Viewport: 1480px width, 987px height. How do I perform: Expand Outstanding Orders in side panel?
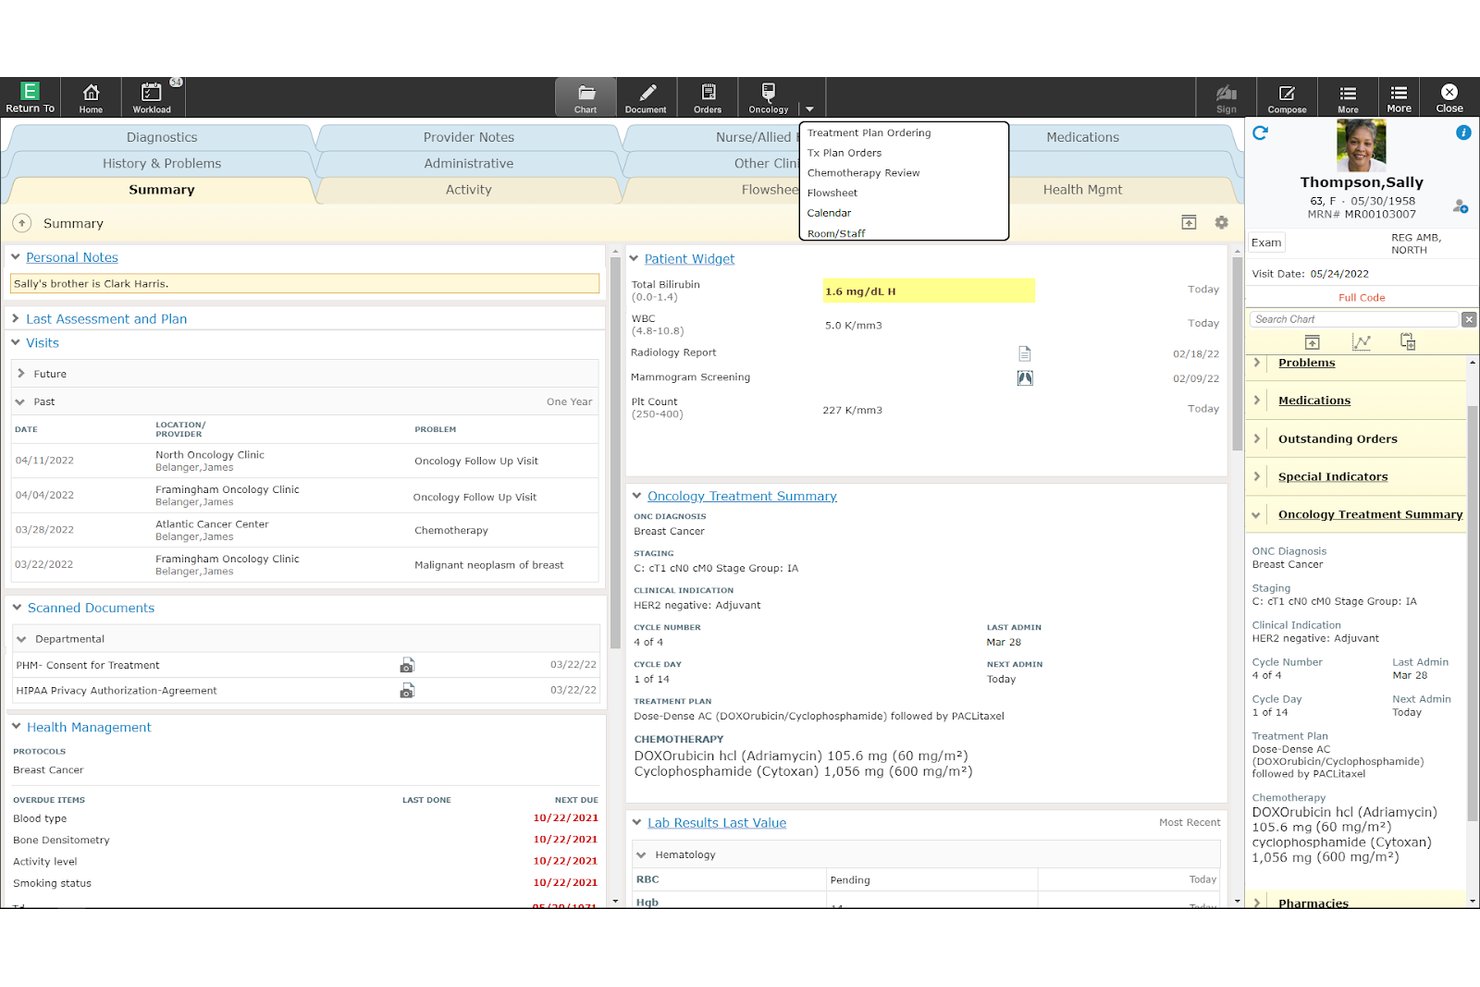[x=1257, y=438]
